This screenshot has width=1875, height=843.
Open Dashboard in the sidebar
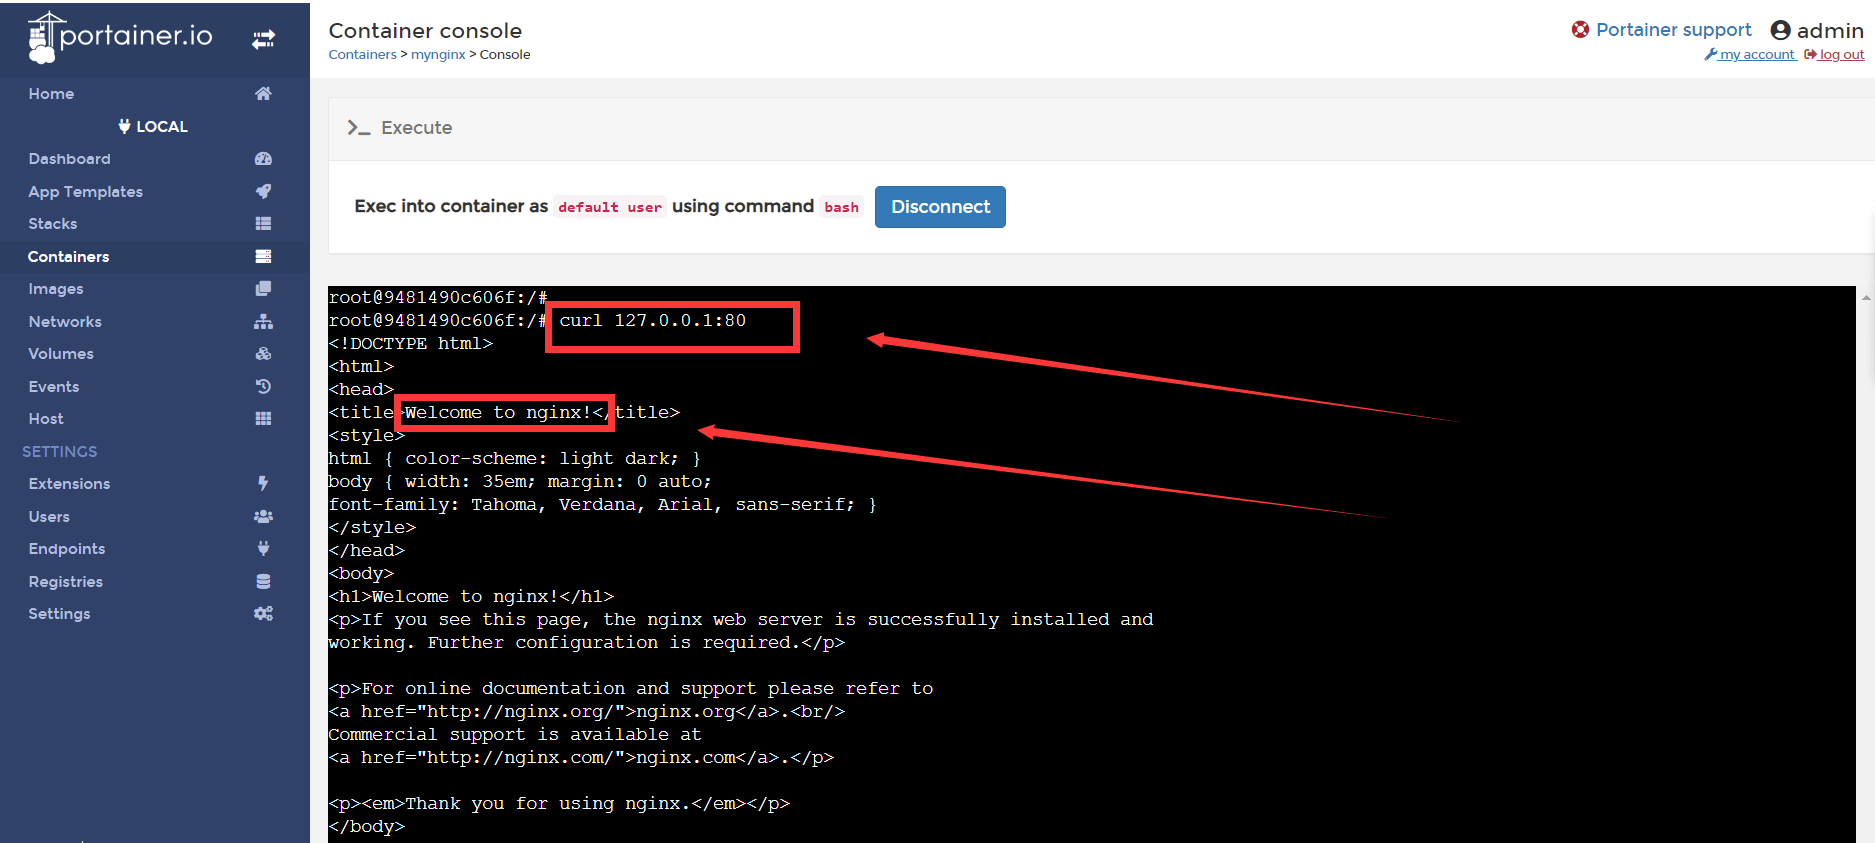click(x=69, y=158)
